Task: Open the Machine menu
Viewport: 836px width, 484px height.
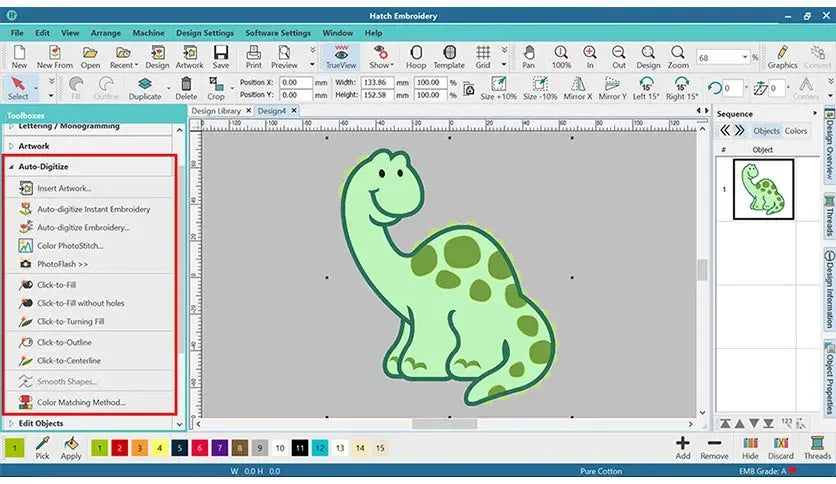Action: pyautogui.click(x=148, y=33)
